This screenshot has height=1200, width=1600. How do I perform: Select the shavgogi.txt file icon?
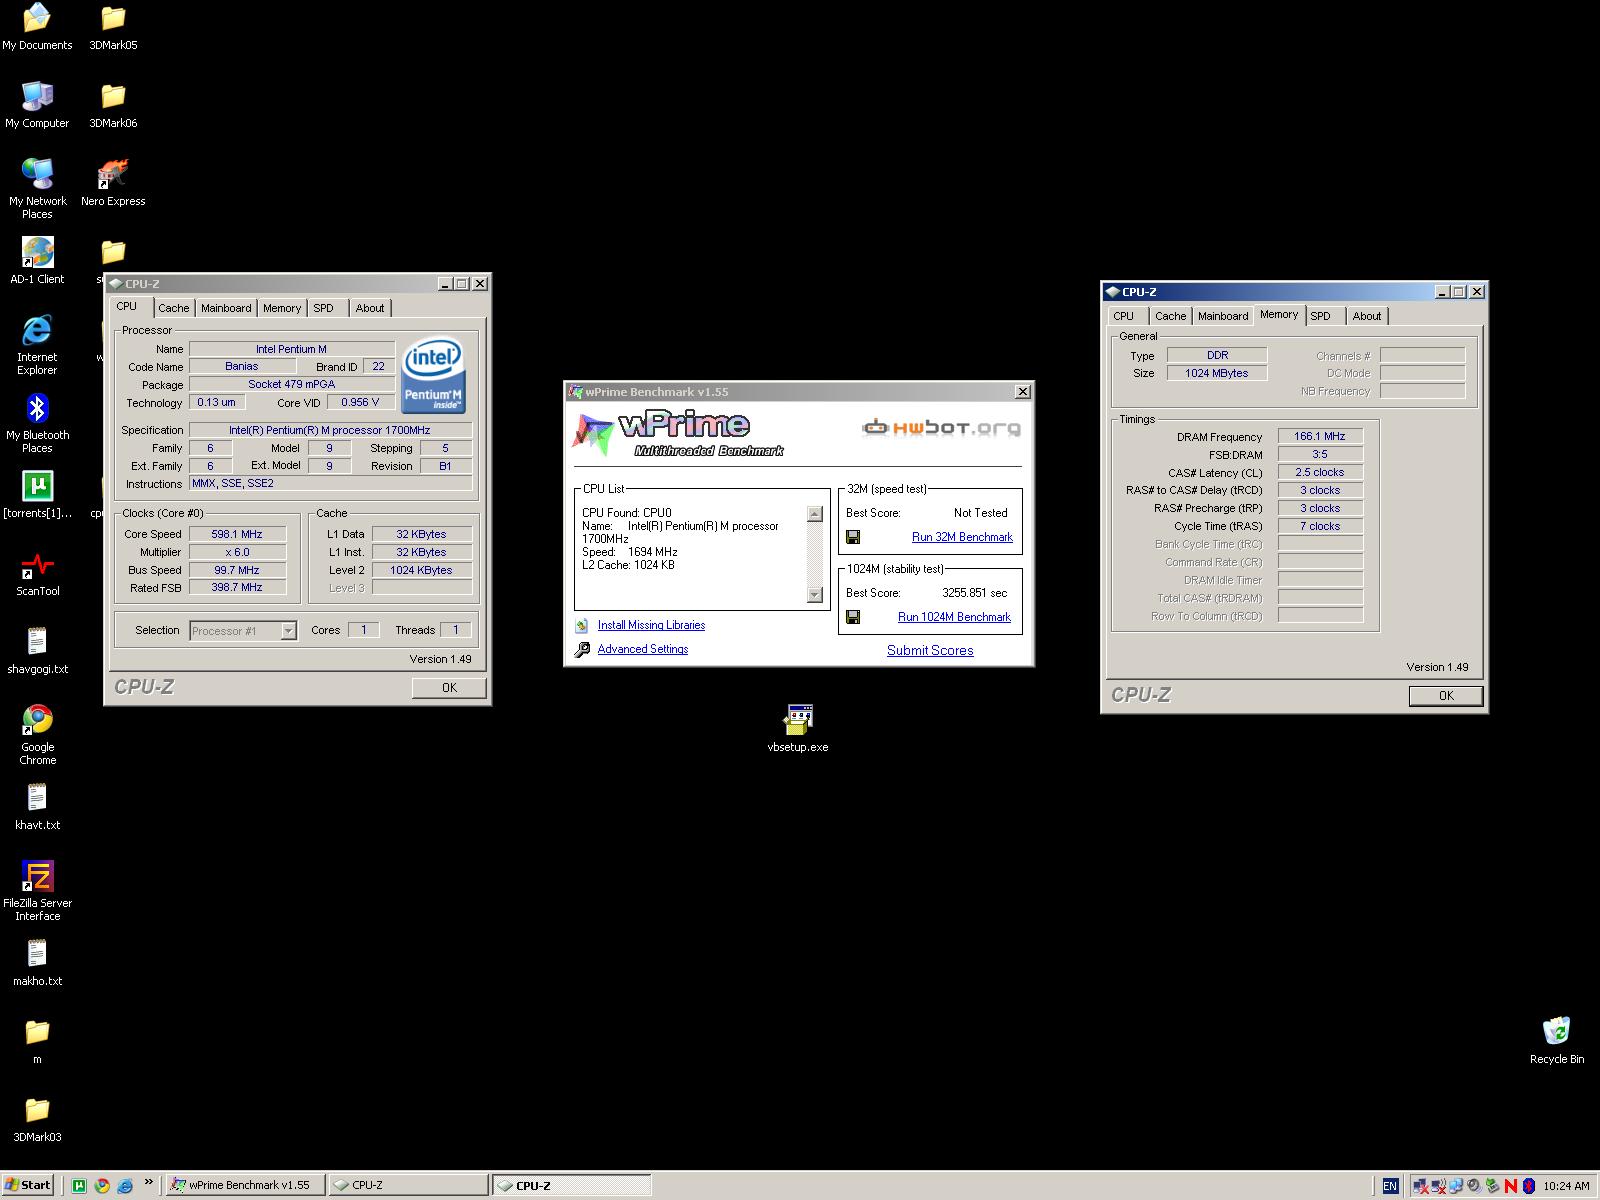[37, 652]
